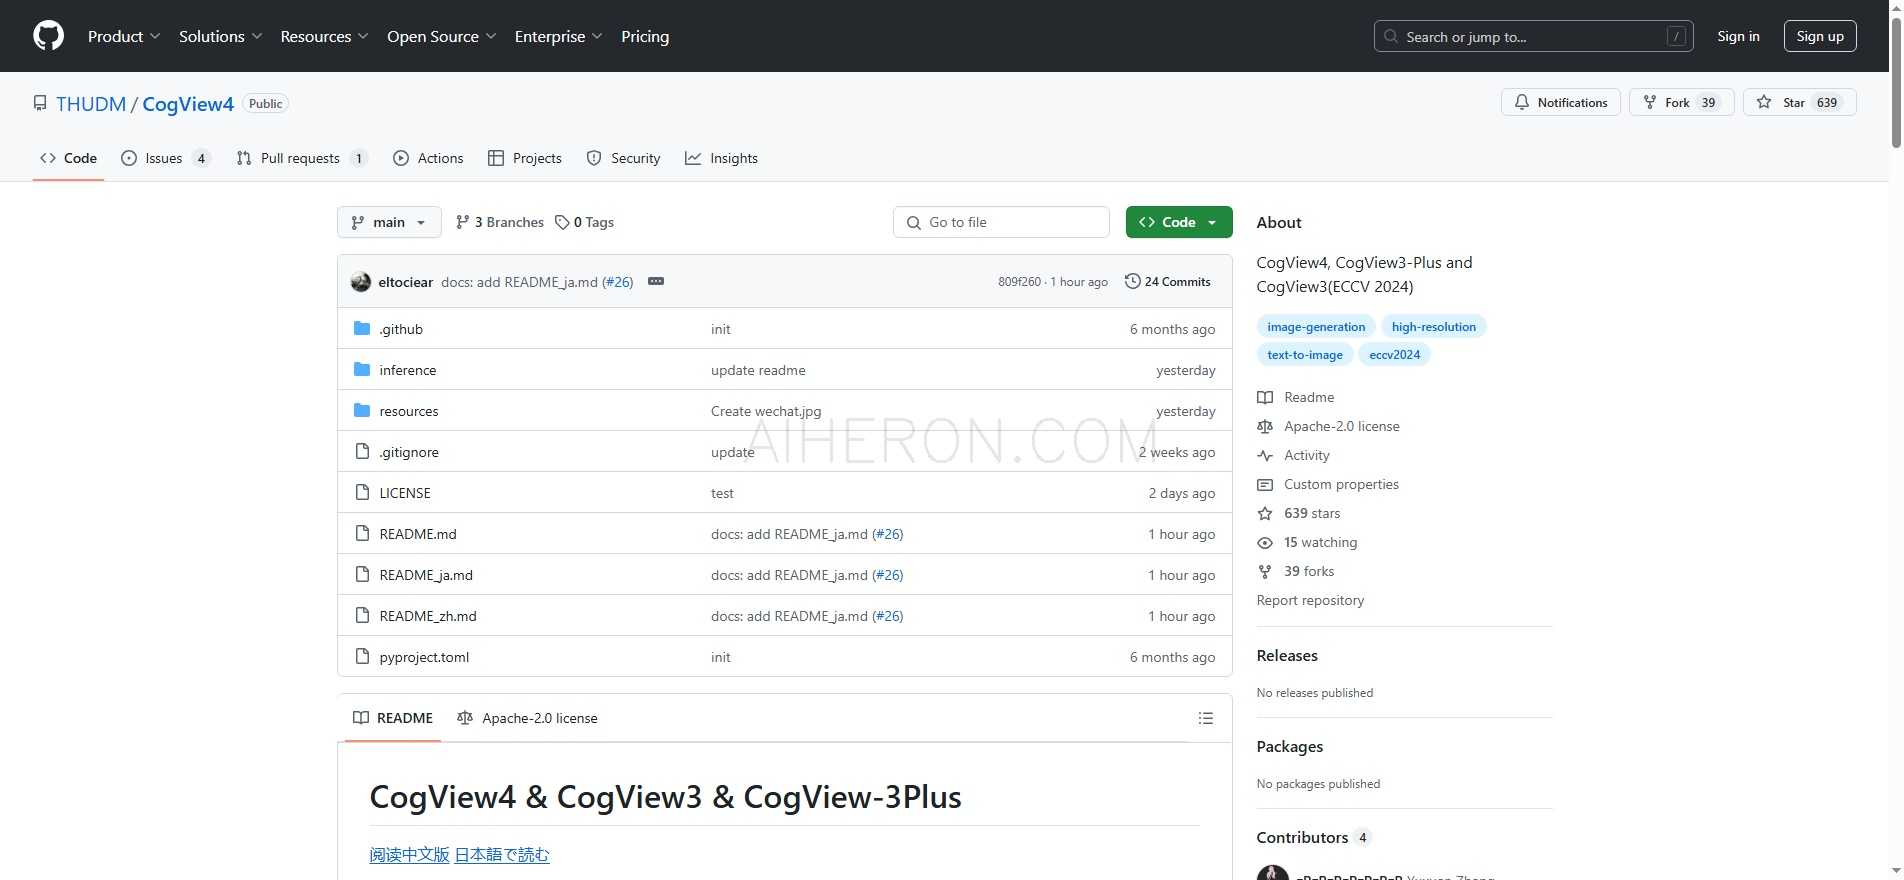Open #26 link in README_zh.md row
The width and height of the screenshot is (1904, 880).
887,616
